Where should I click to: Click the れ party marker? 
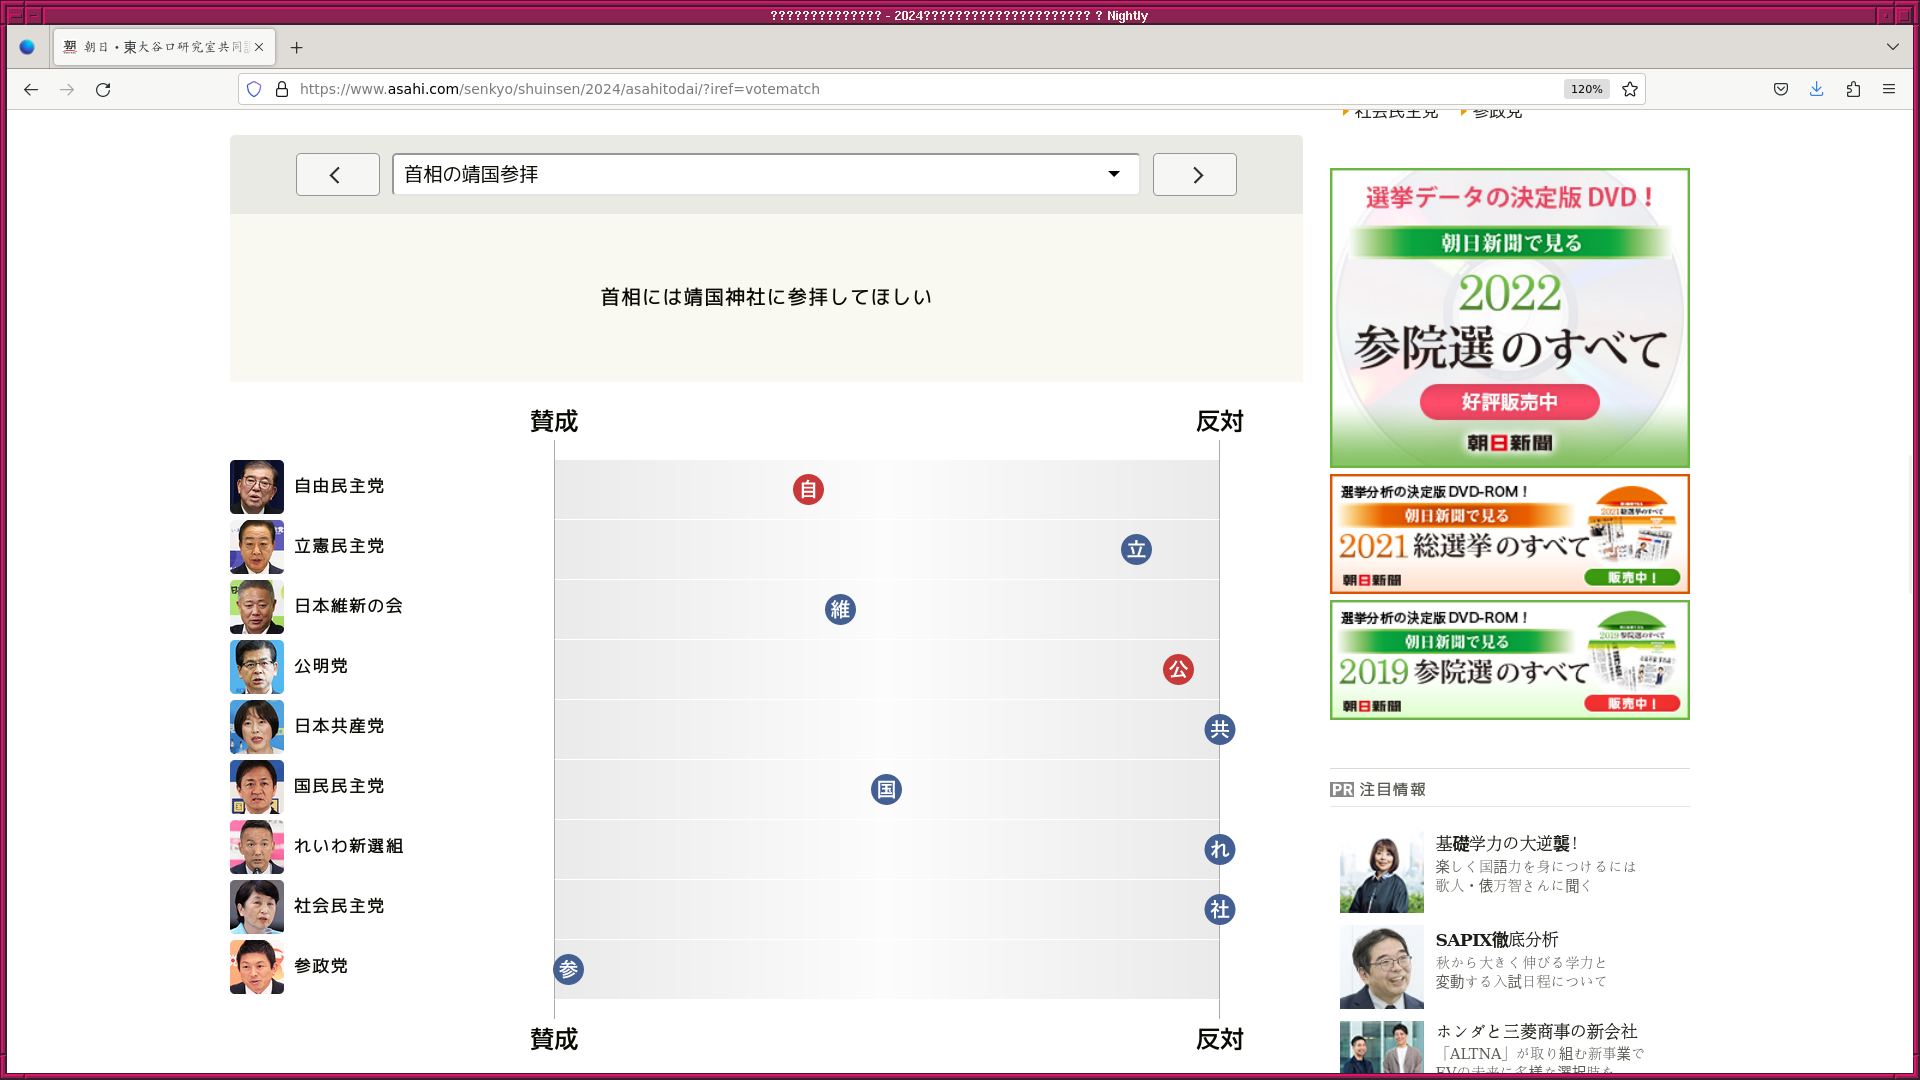[x=1220, y=850]
